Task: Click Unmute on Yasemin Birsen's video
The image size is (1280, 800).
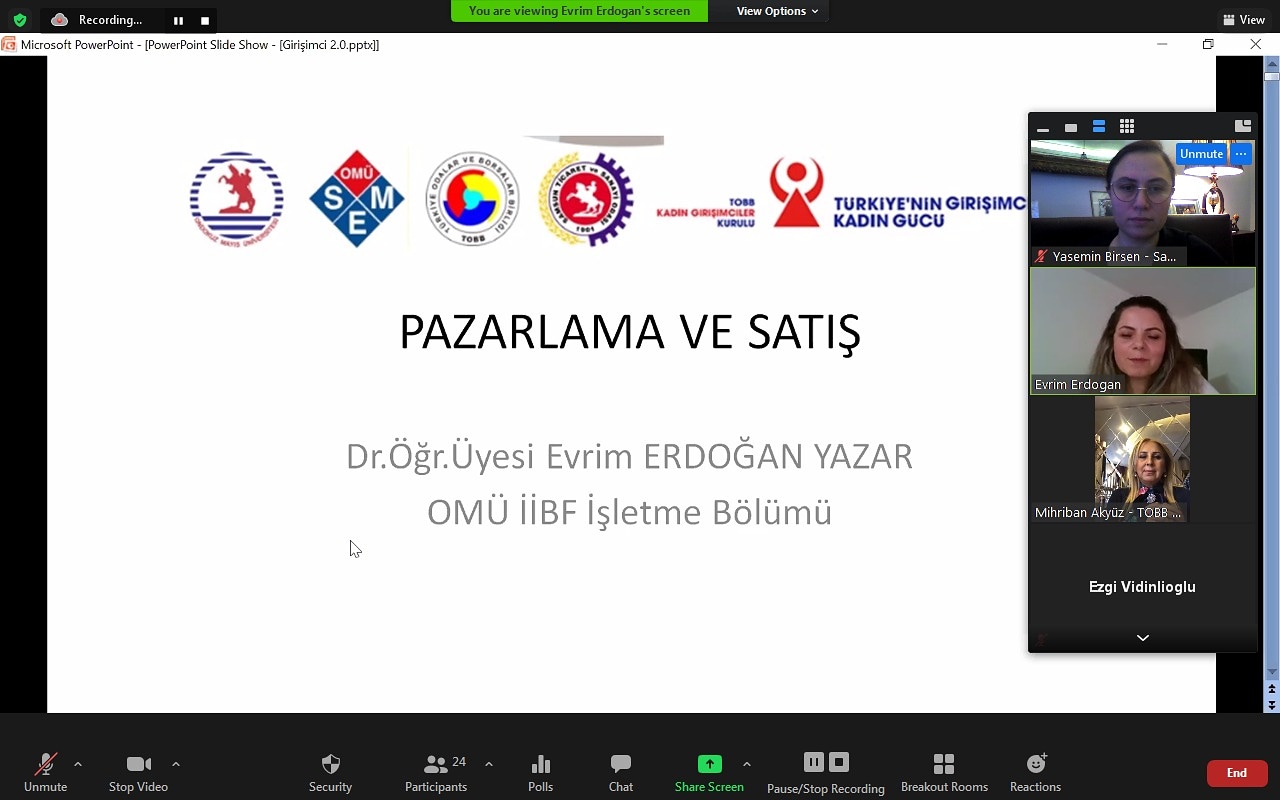Action: 1200,154
